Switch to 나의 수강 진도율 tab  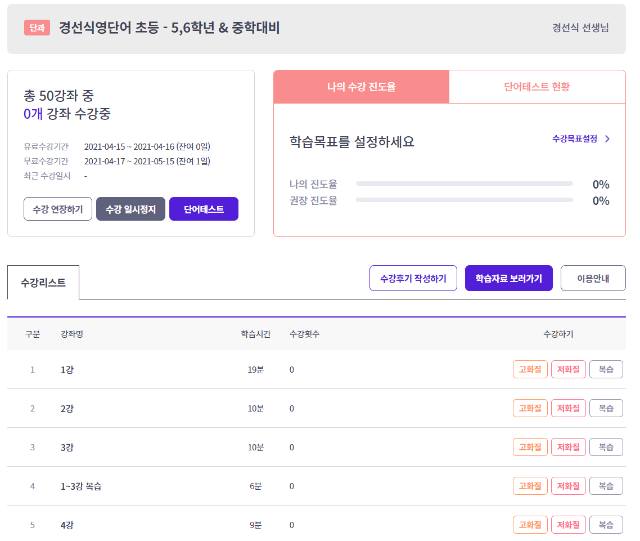pos(361,87)
